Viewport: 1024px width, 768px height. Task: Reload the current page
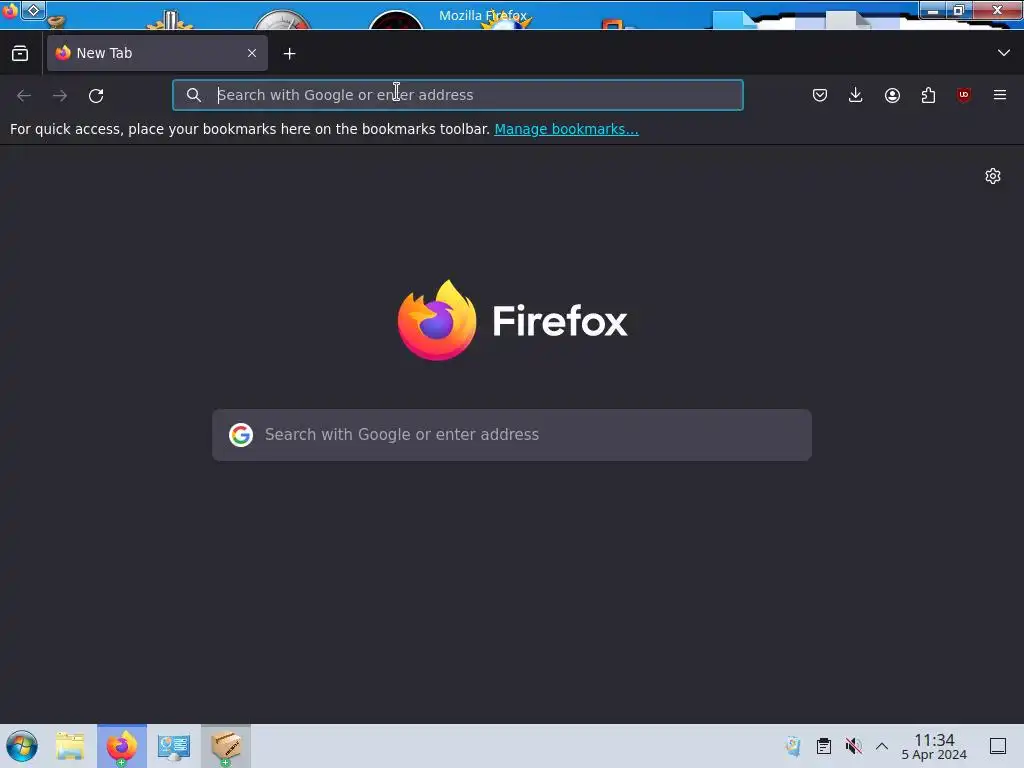coord(96,95)
